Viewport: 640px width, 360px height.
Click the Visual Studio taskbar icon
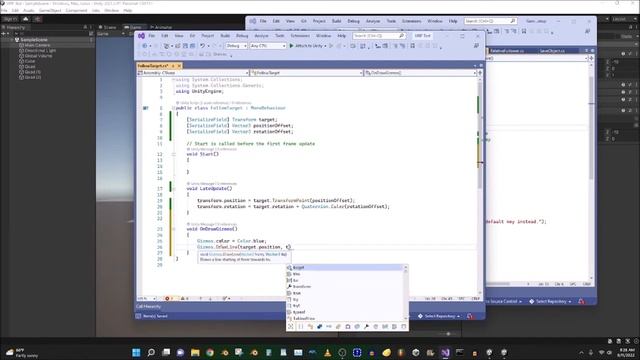[x=445, y=353]
